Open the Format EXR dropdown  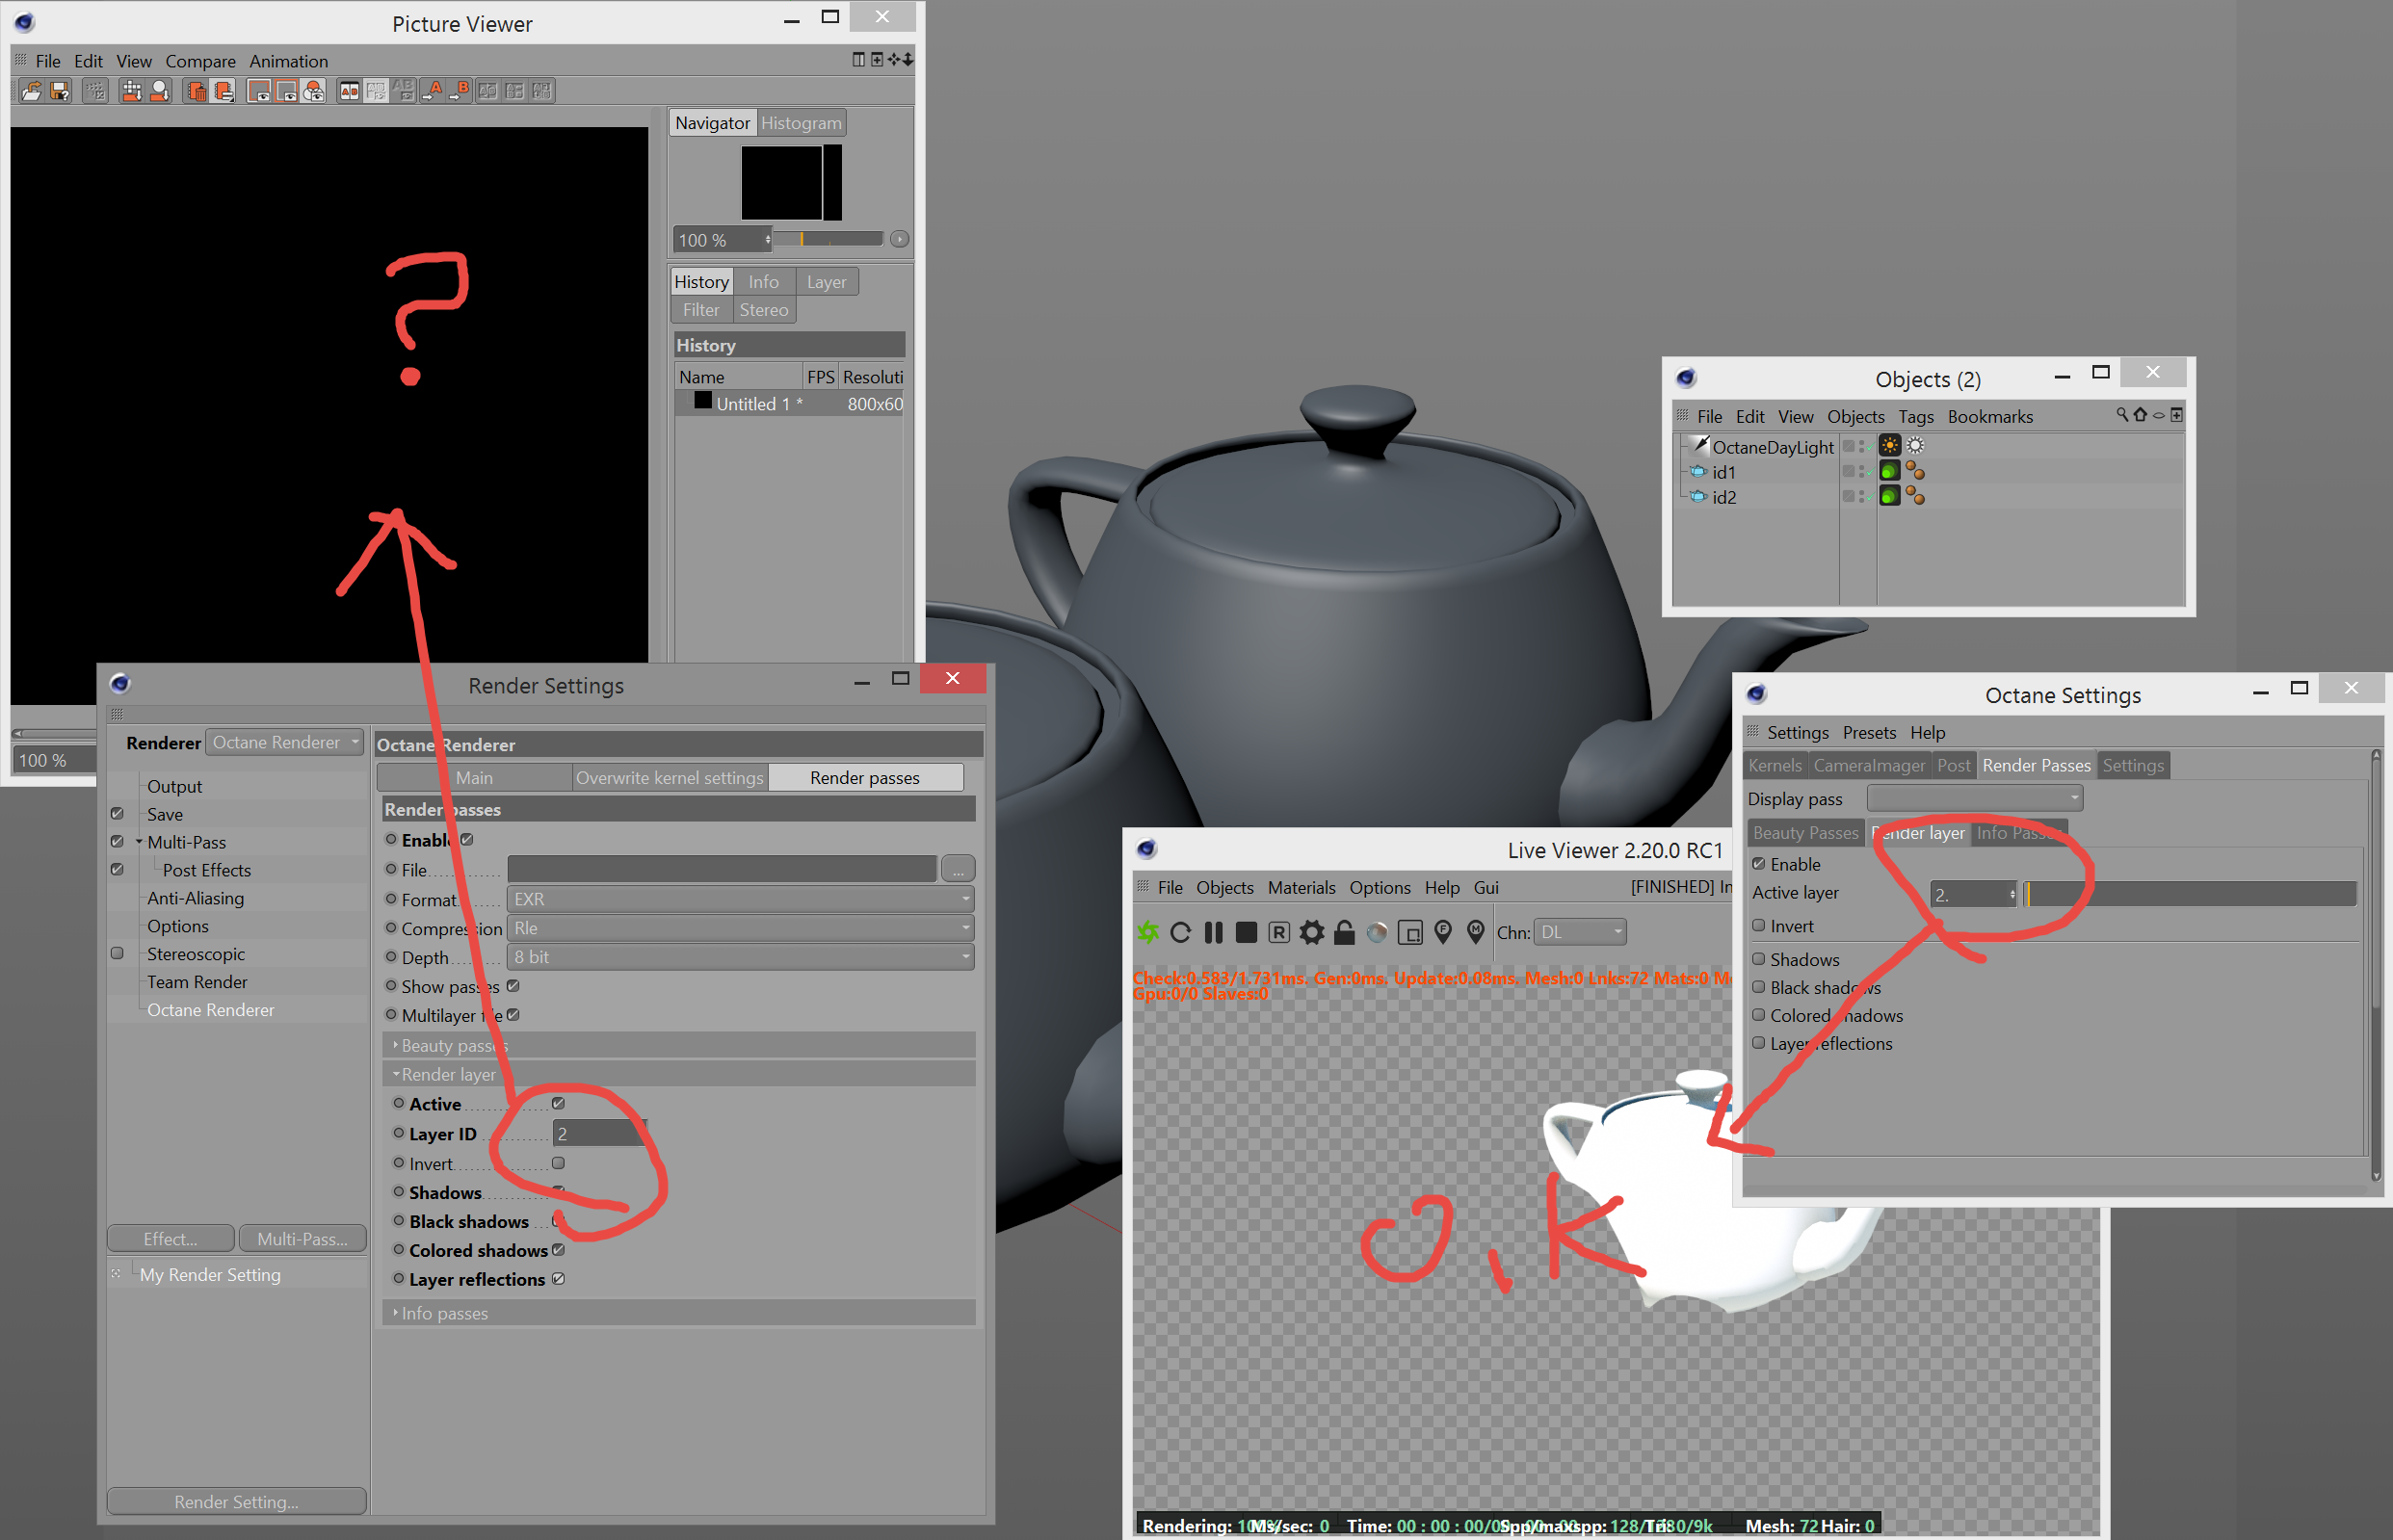(x=740, y=899)
